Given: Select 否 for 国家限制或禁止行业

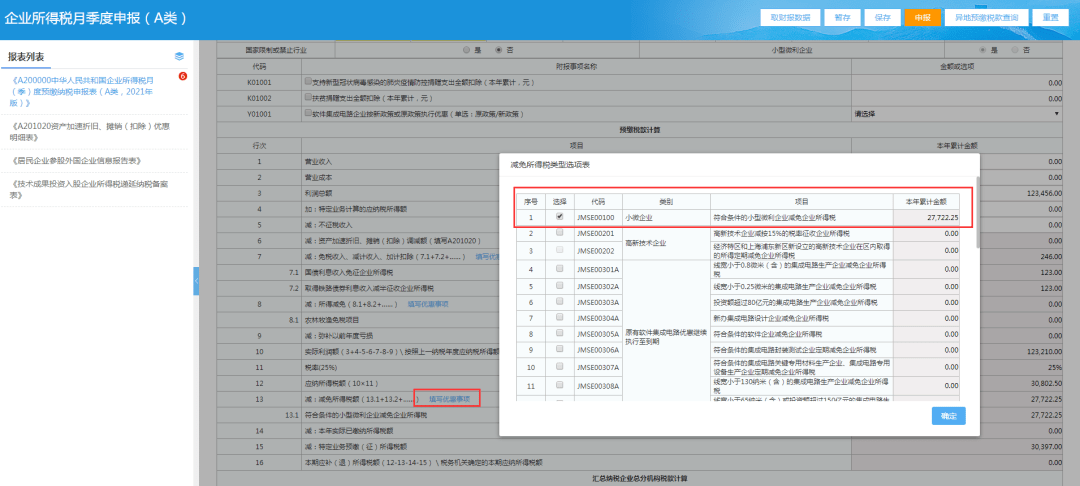Looking at the screenshot, I should click(x=499, y=50).
